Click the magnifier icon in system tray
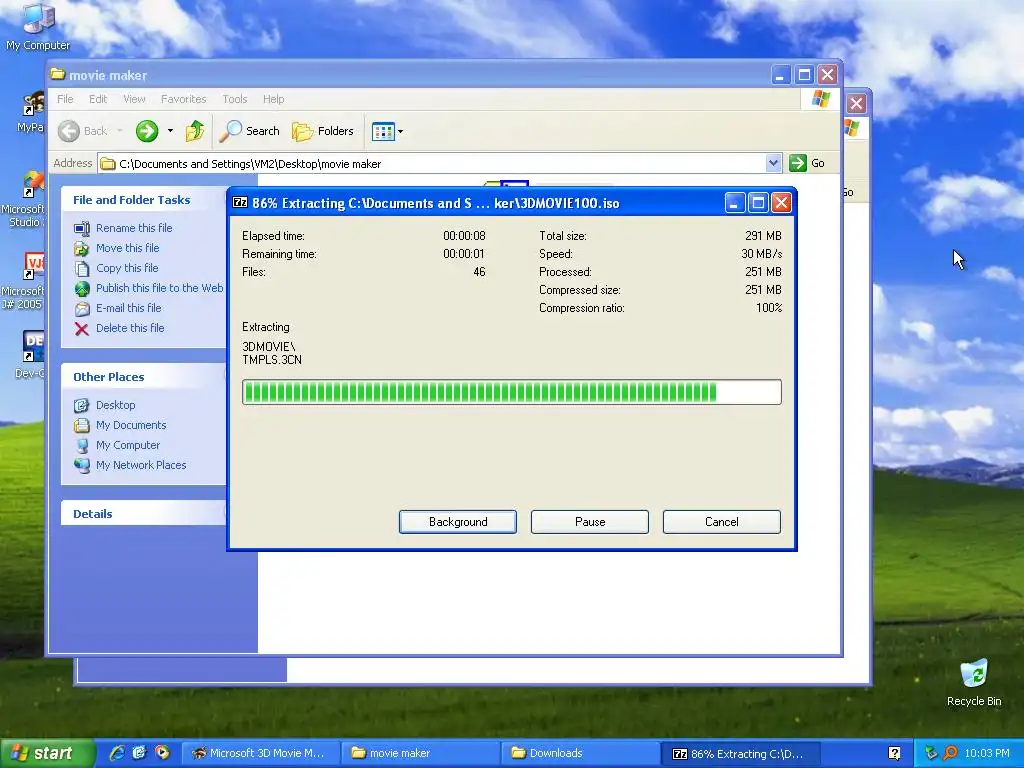This screenshot has width=1024, height=768. point(950,754)
